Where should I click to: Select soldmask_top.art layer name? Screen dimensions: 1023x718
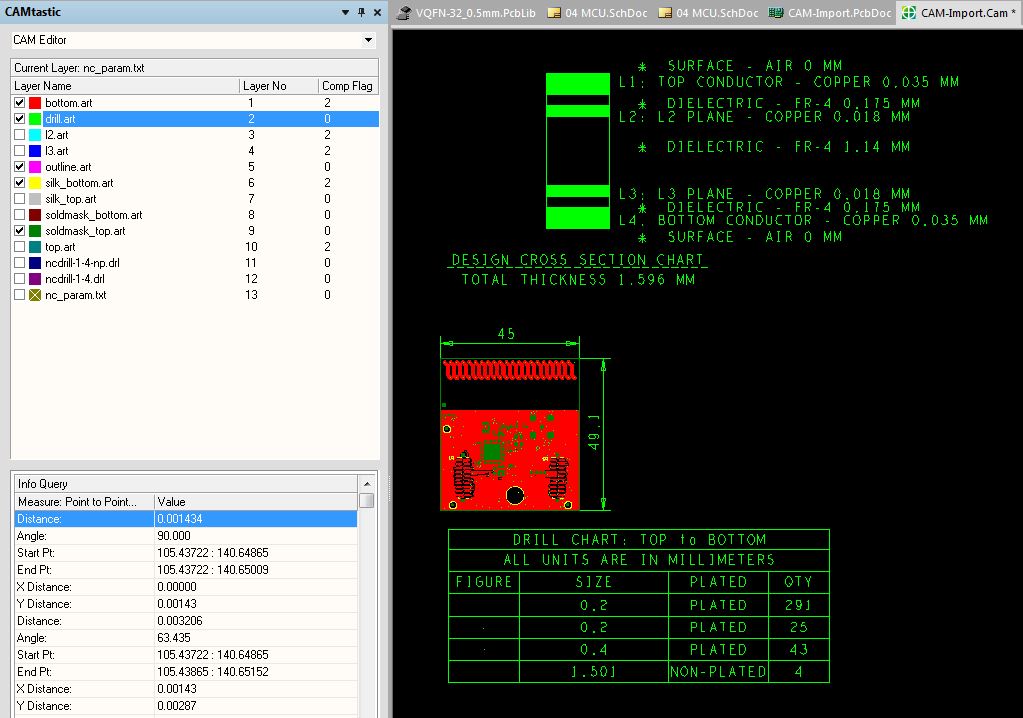coord(85,231)
